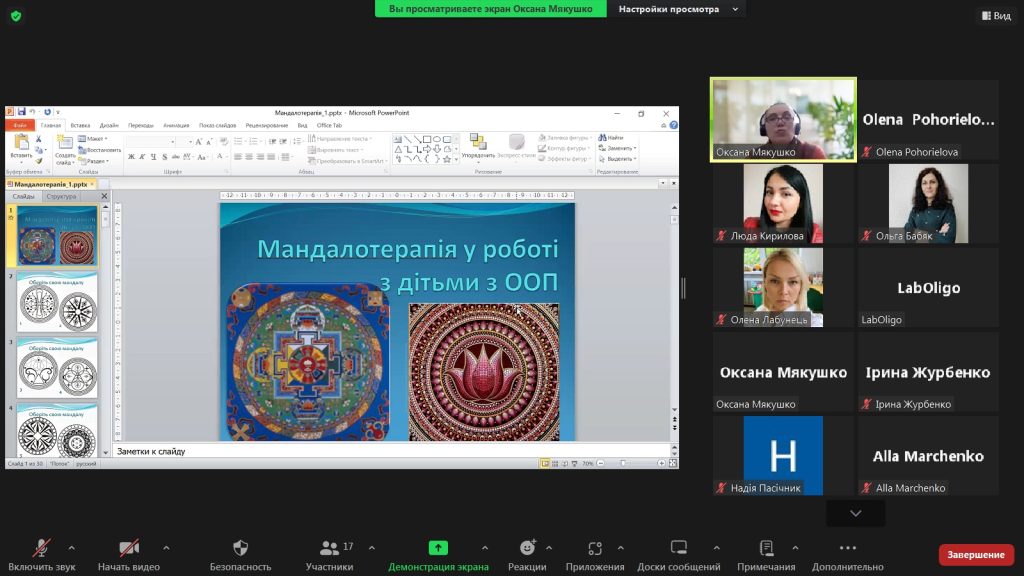Open the Реакции emoji icon
The image size is (1024, 576).
click(x=527, y=548)
